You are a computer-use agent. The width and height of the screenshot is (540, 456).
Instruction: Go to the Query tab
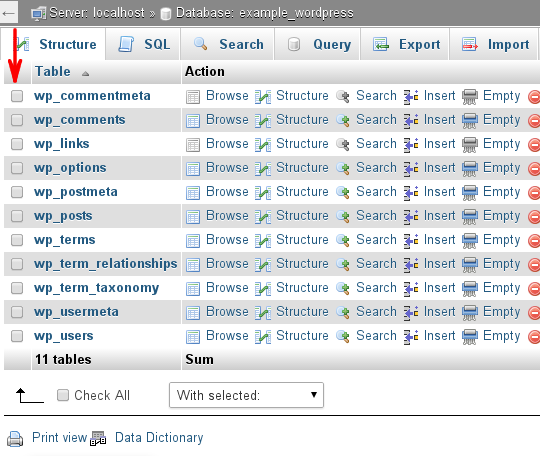pos(318,44)
